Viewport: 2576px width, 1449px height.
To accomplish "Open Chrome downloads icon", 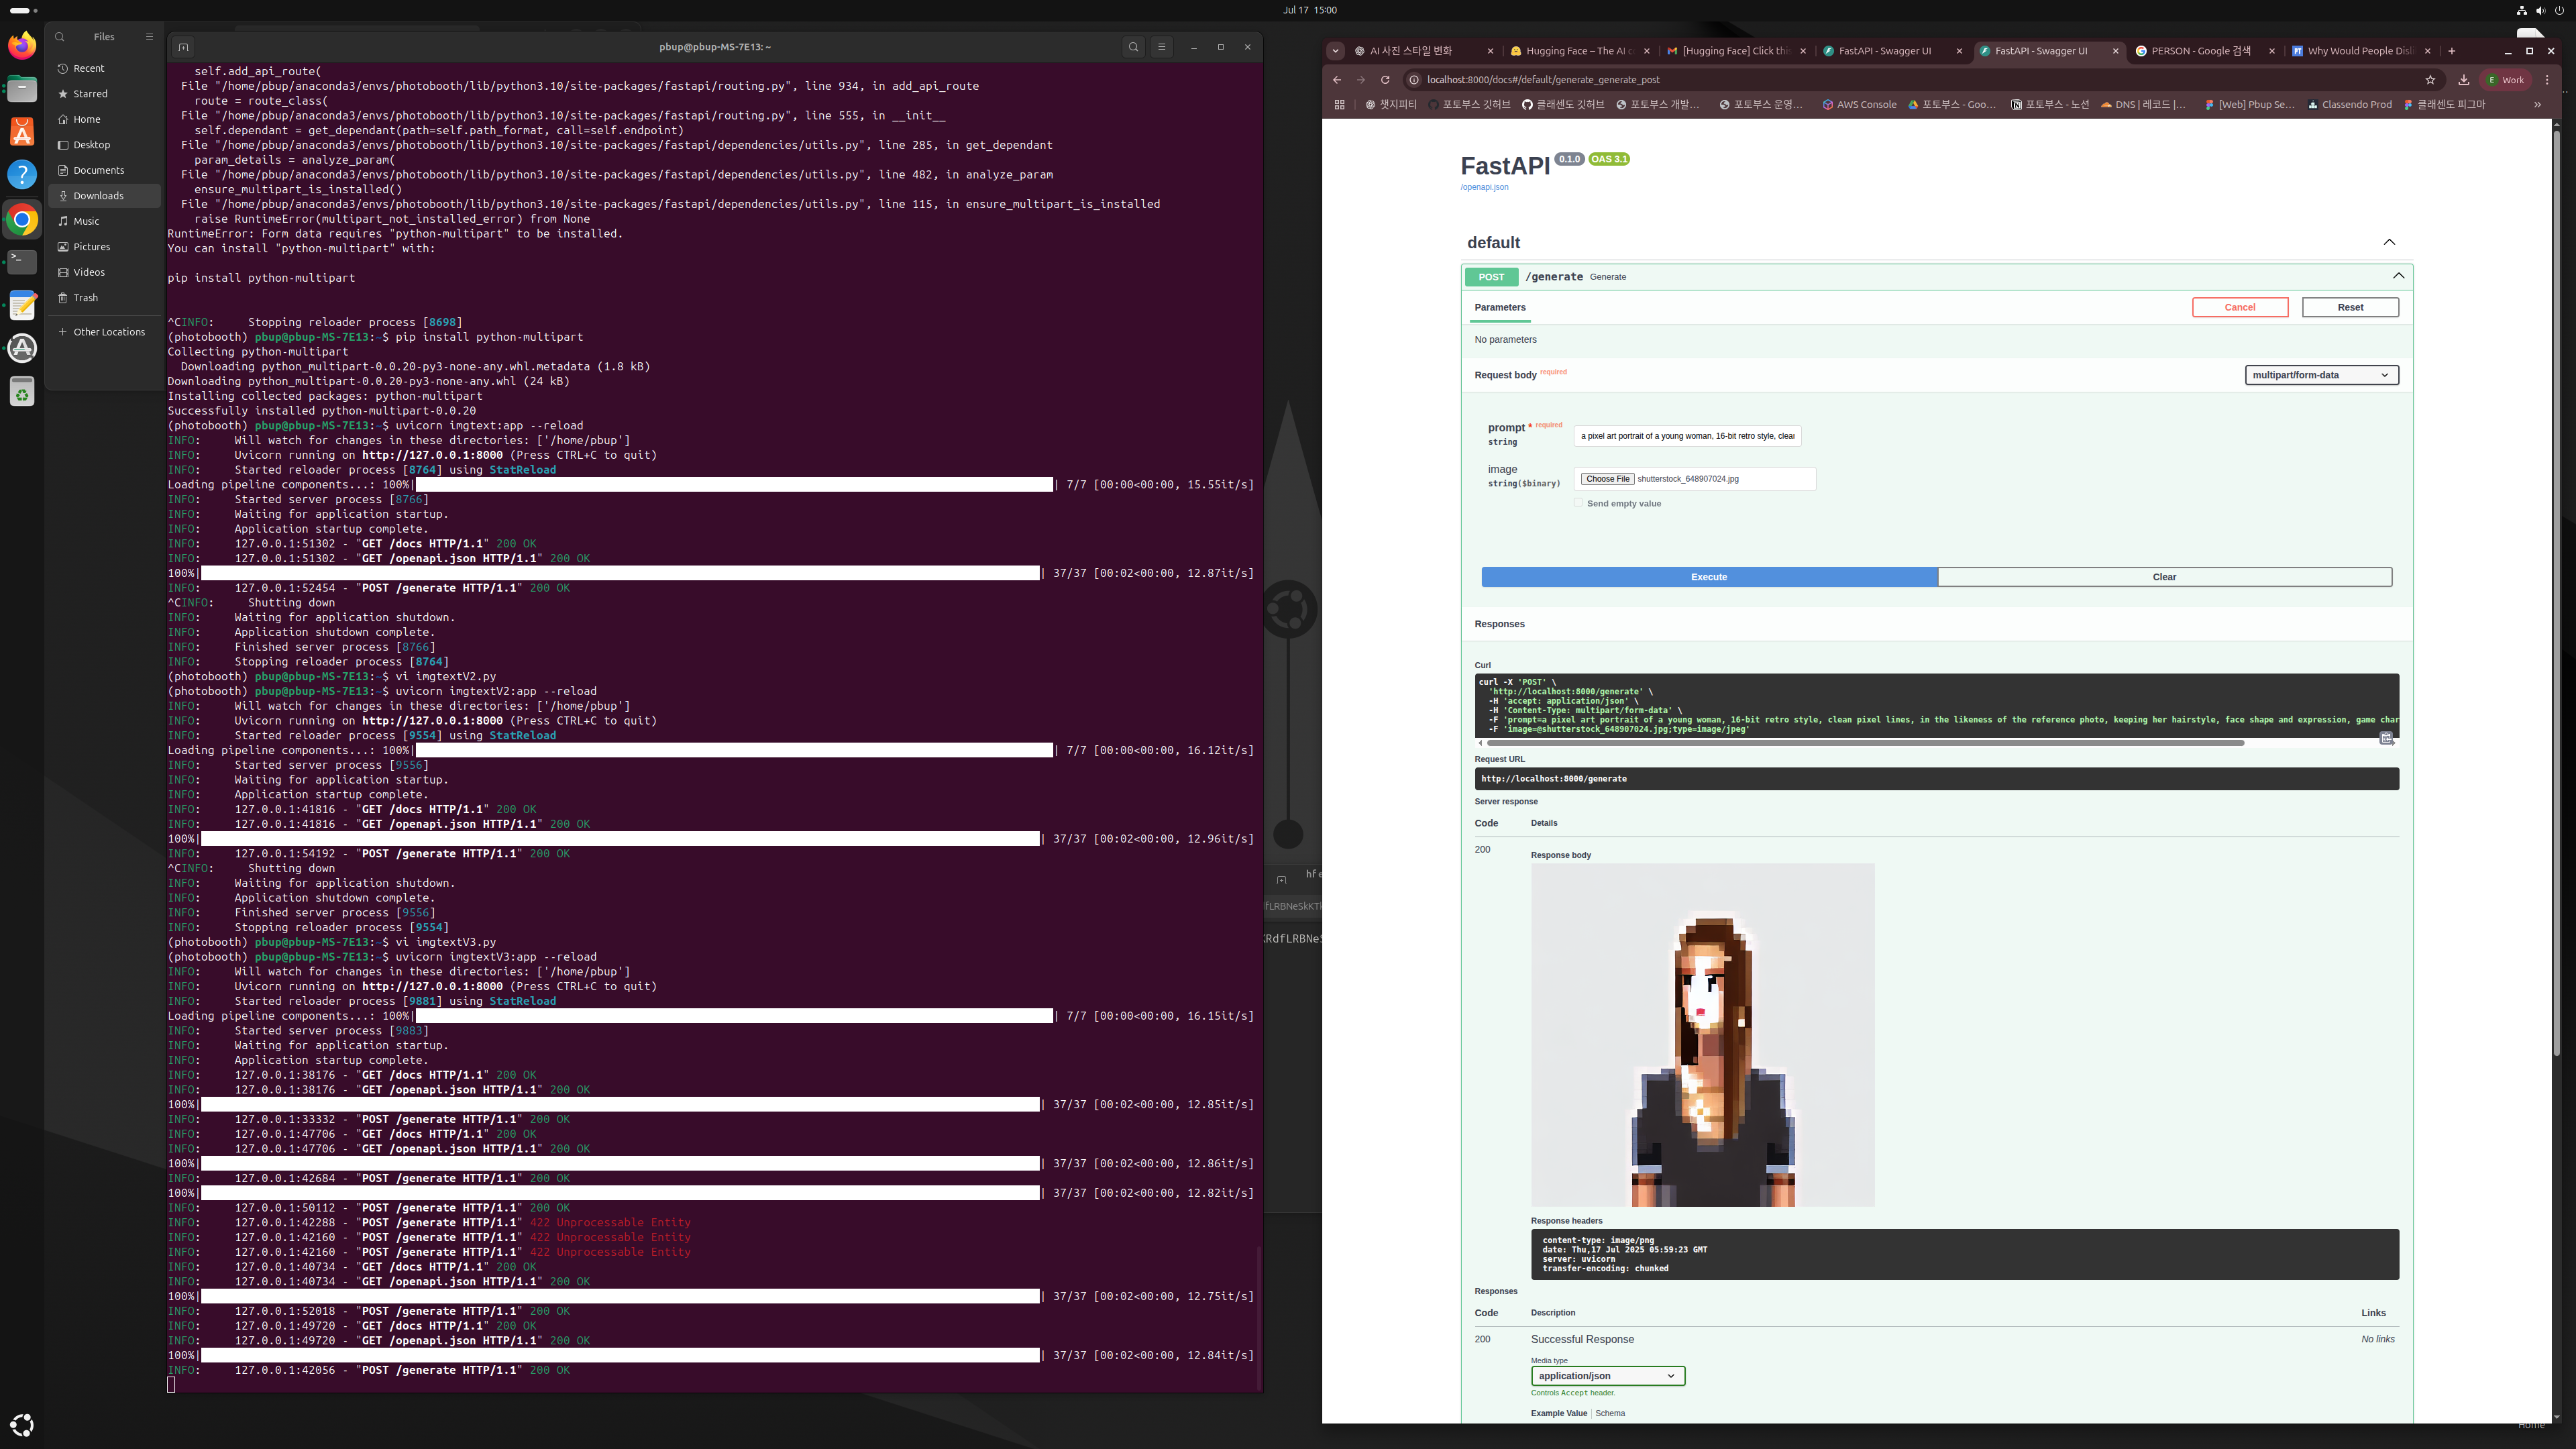I will click(x=2463, y=80).
